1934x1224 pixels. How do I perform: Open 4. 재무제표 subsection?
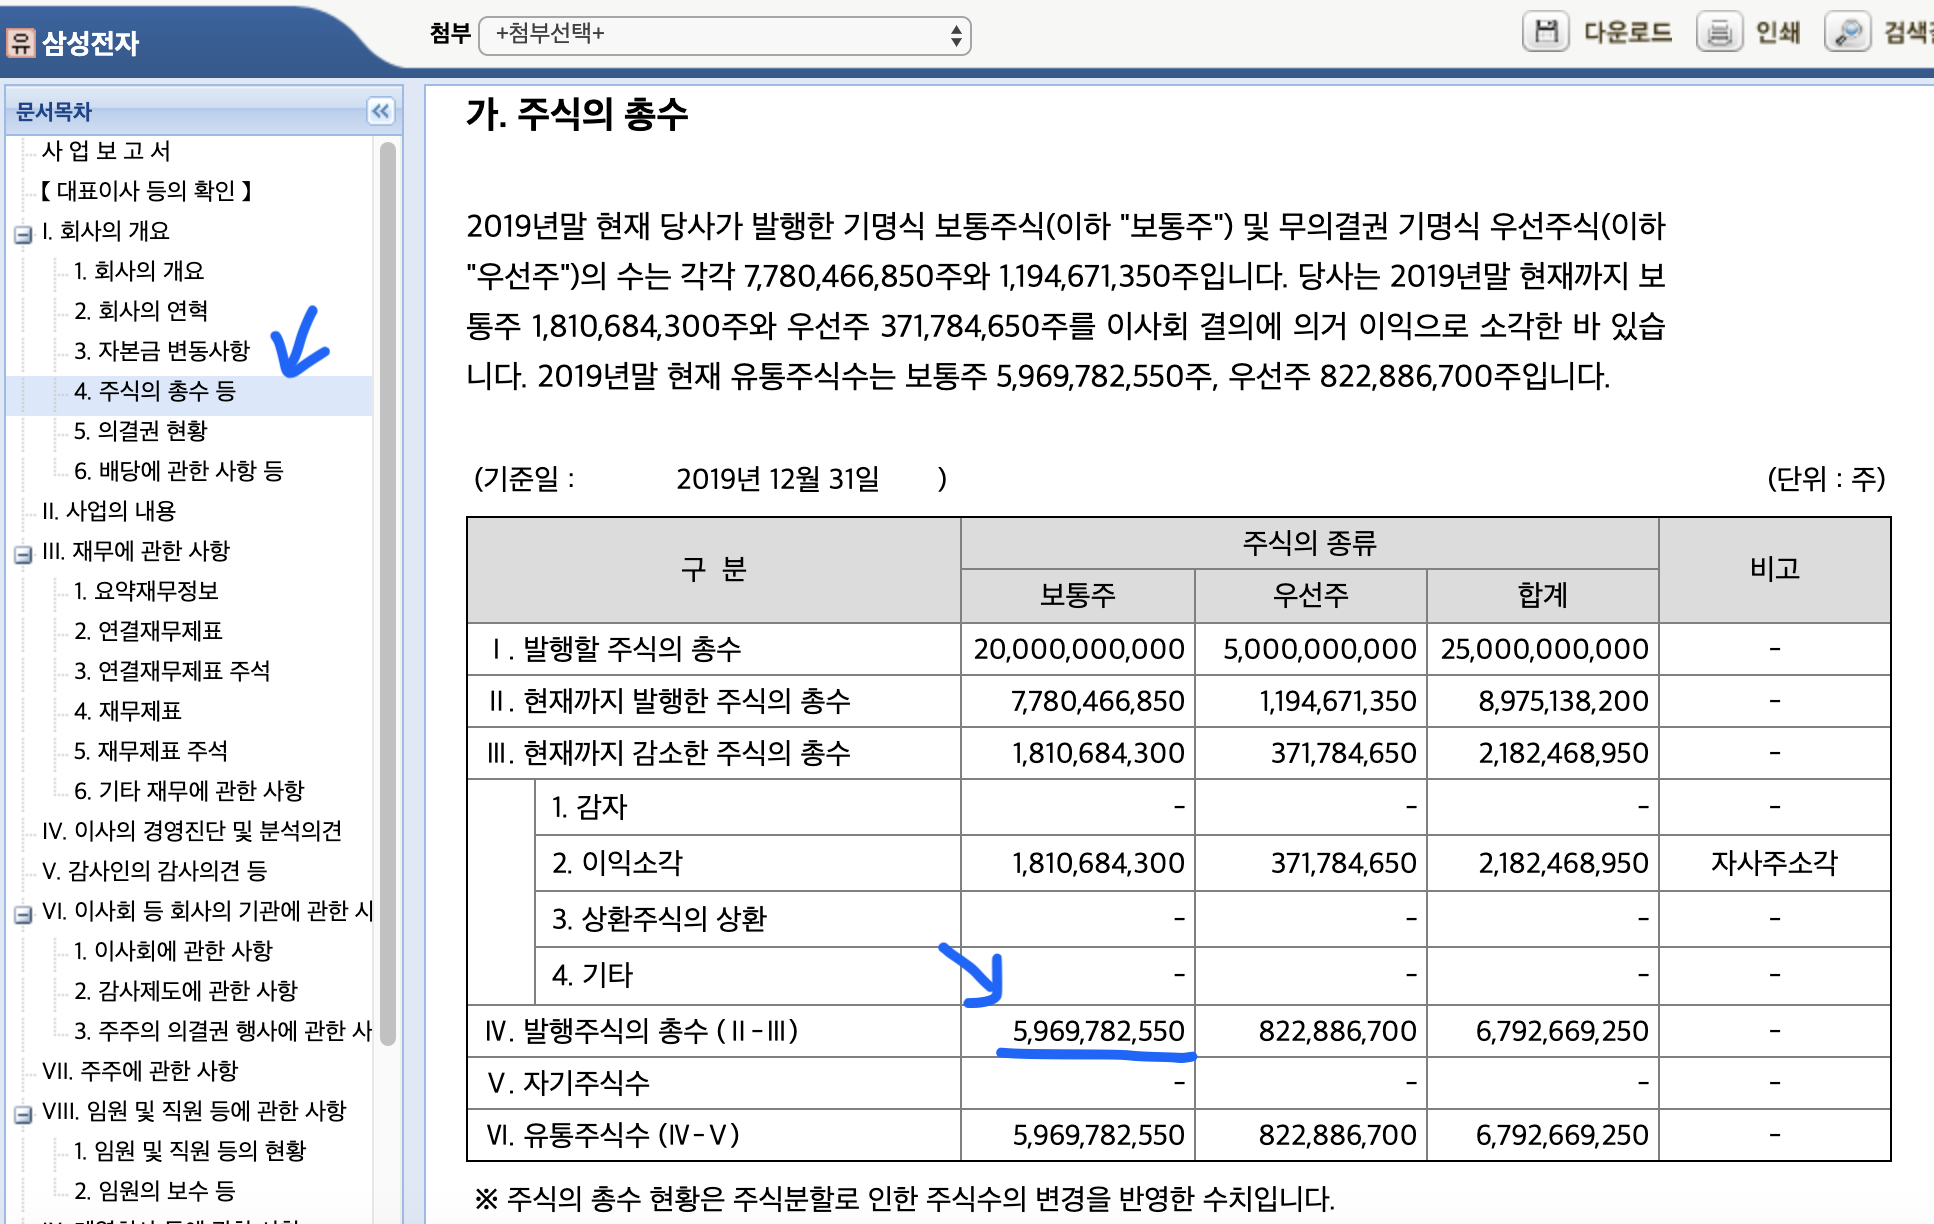coord(128,711)
